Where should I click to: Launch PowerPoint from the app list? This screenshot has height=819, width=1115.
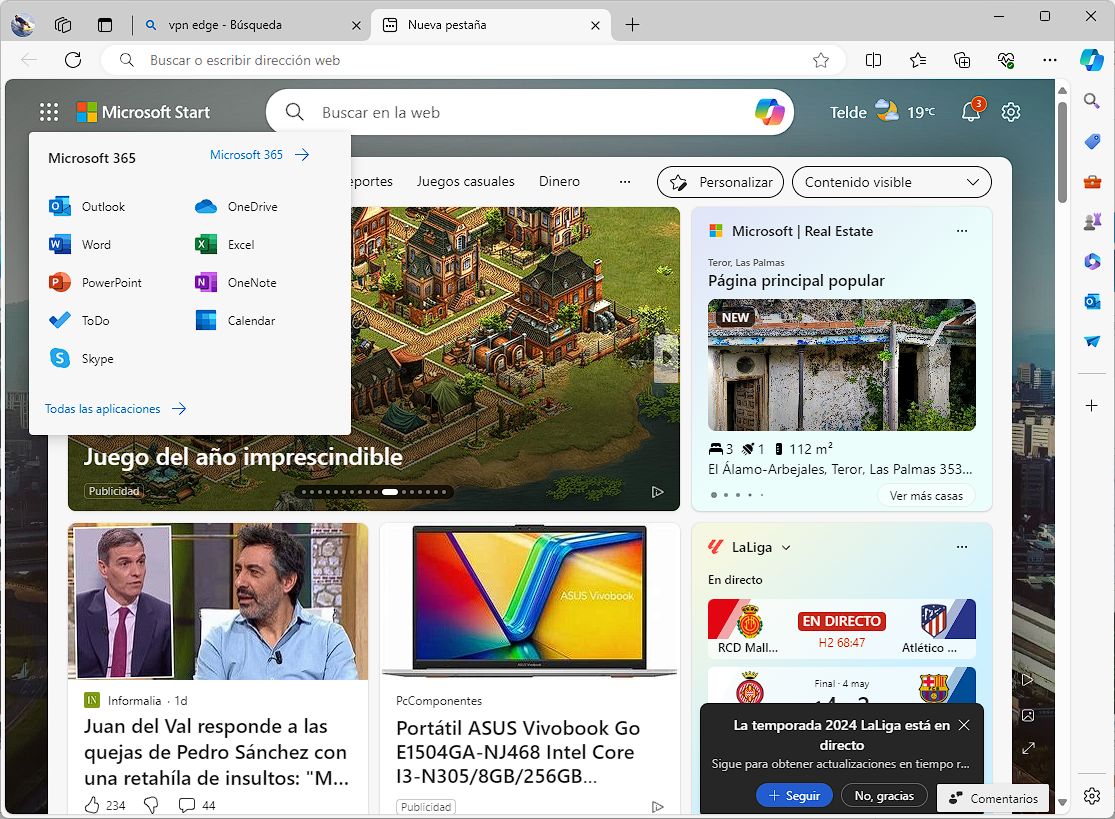coord(95,283)
